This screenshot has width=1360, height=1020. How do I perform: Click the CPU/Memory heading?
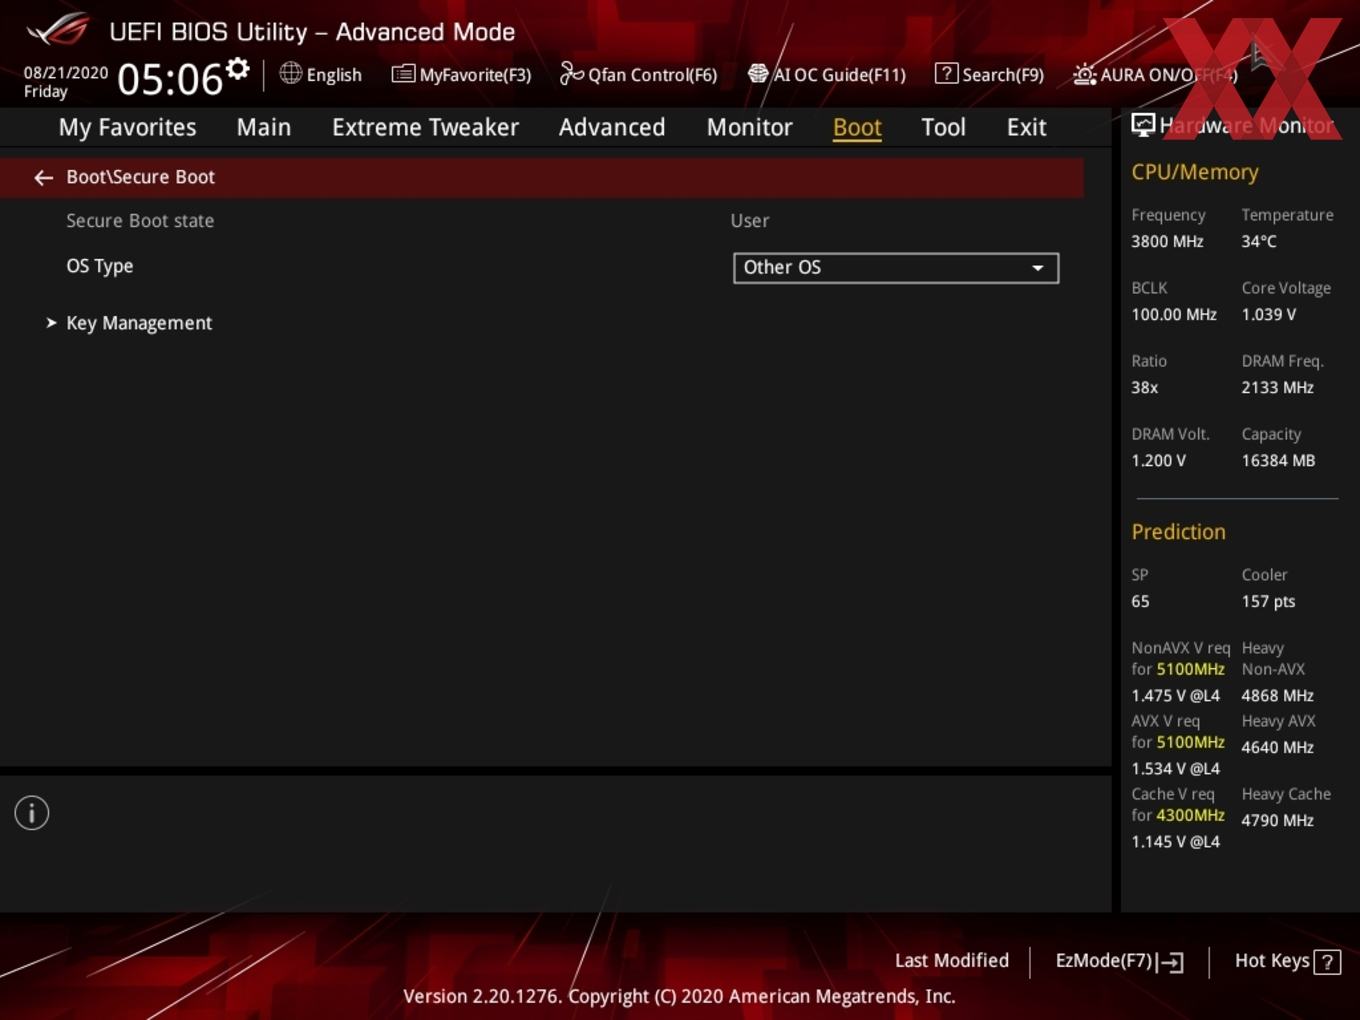(1195, 172)
